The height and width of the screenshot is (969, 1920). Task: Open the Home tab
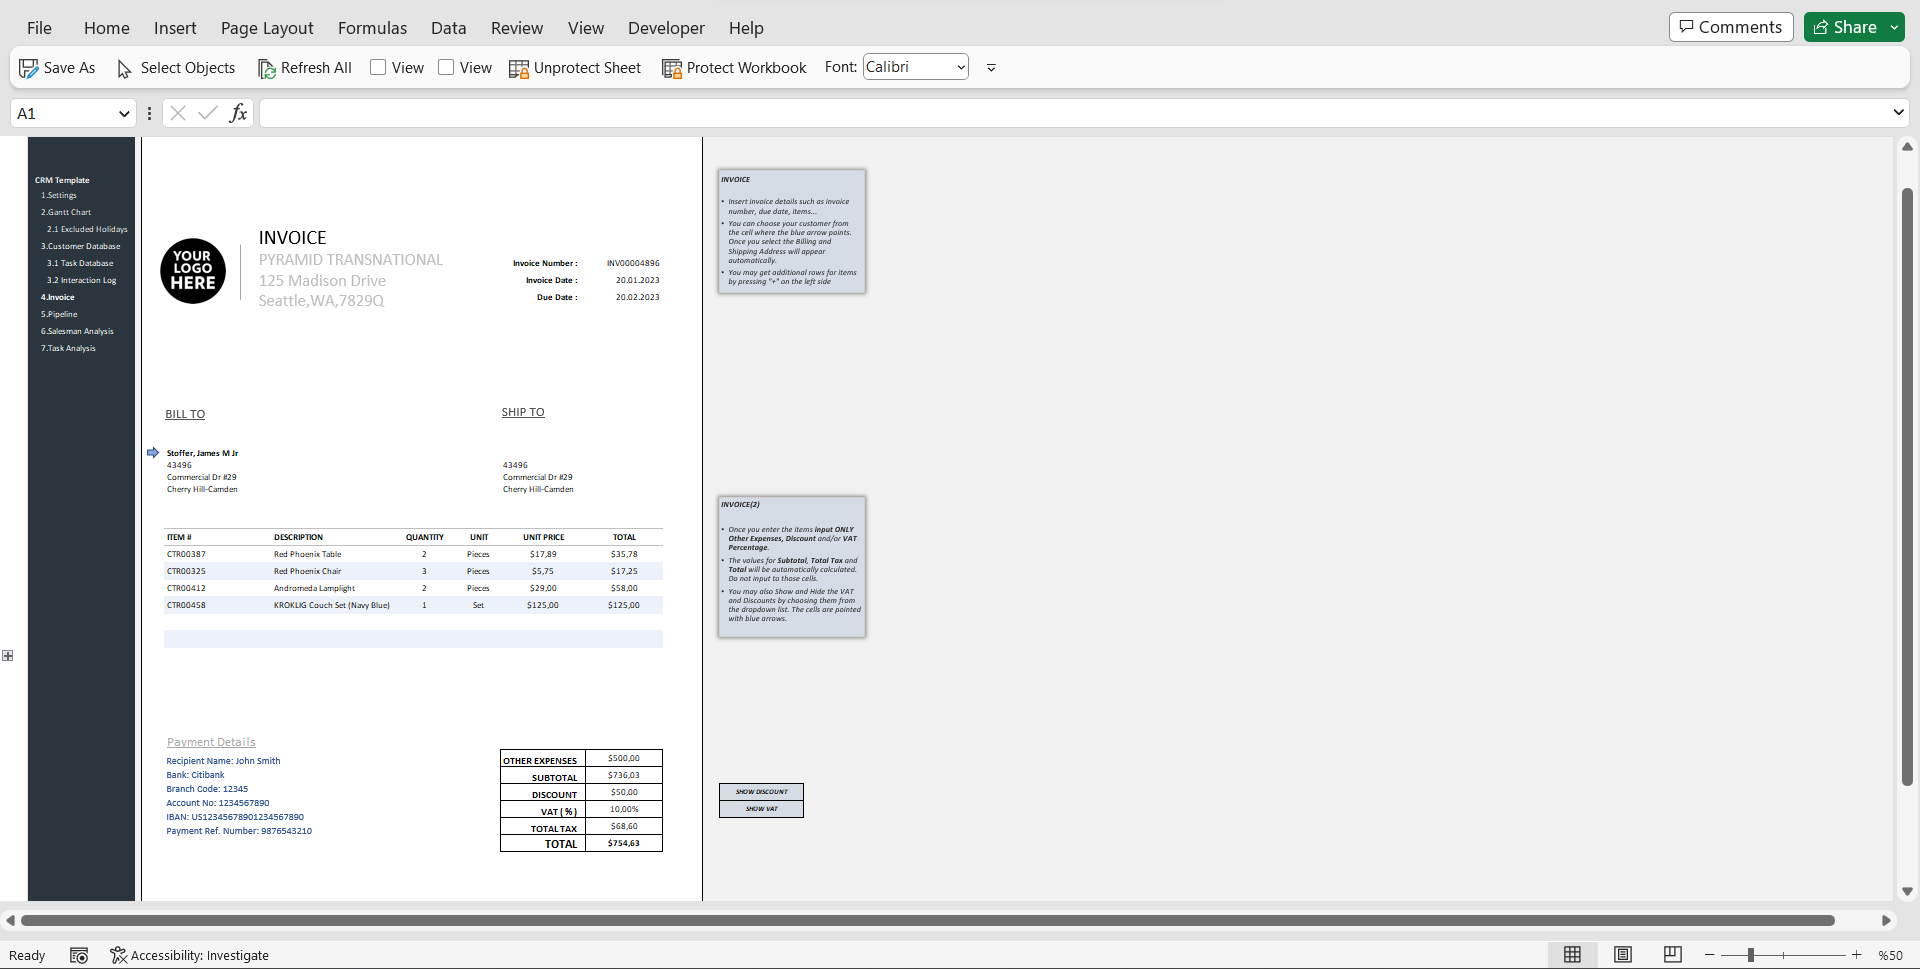pos(107,28)
